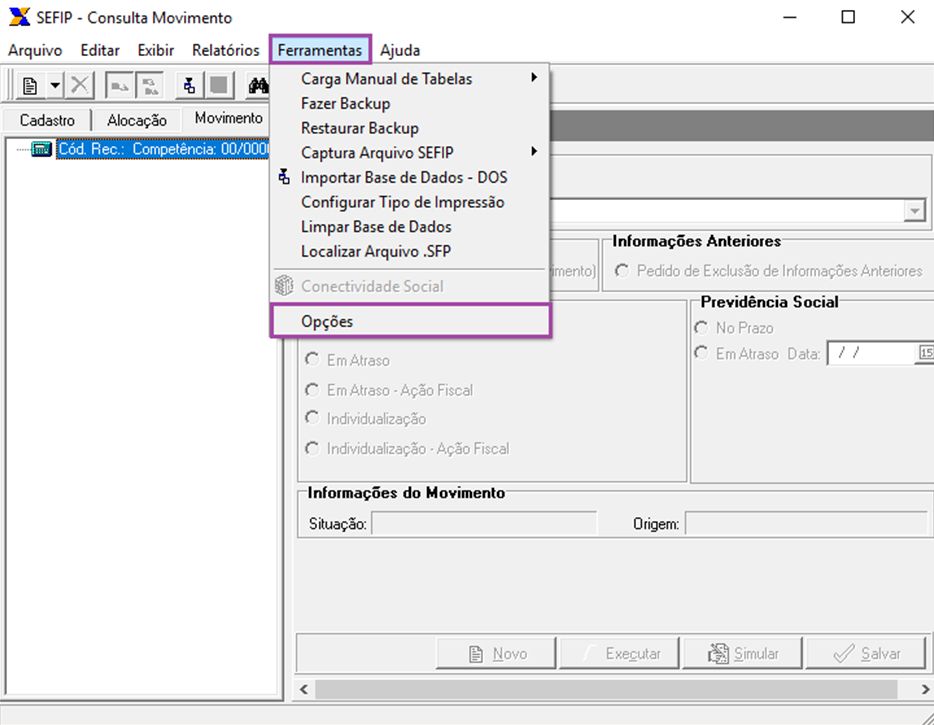Click the Conectividade Social icon
Viewport: 934px width, 725px height.
[x=284, y=286]
